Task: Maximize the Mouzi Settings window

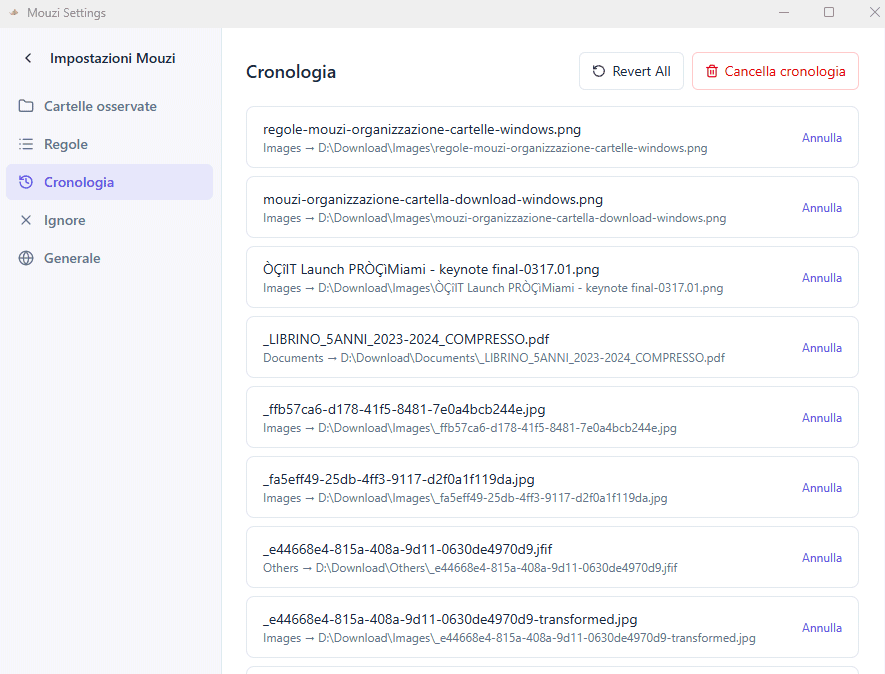Action: click(x=829, y=12)
